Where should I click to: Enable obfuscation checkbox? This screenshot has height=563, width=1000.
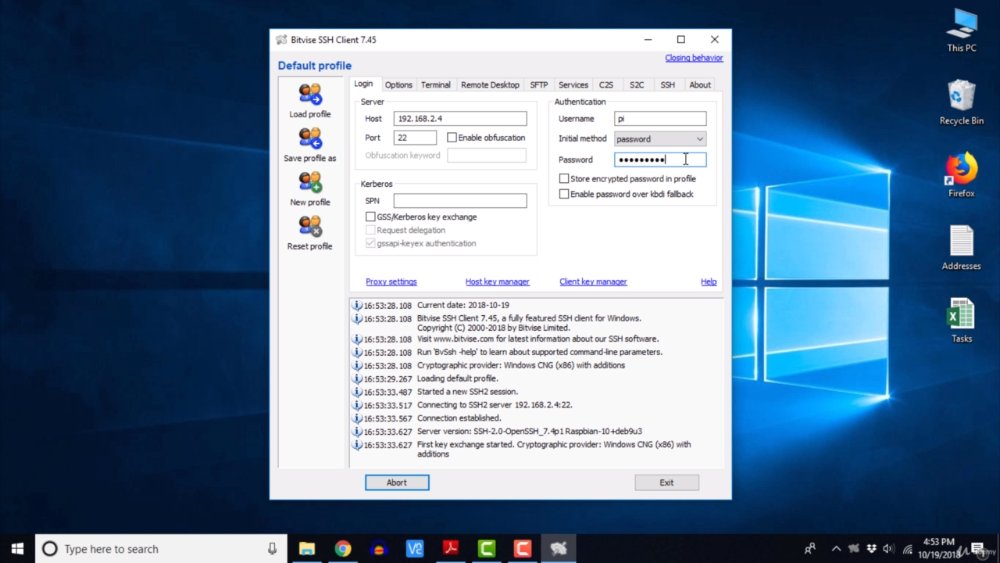pyautogui.click(x=452, y=137)
